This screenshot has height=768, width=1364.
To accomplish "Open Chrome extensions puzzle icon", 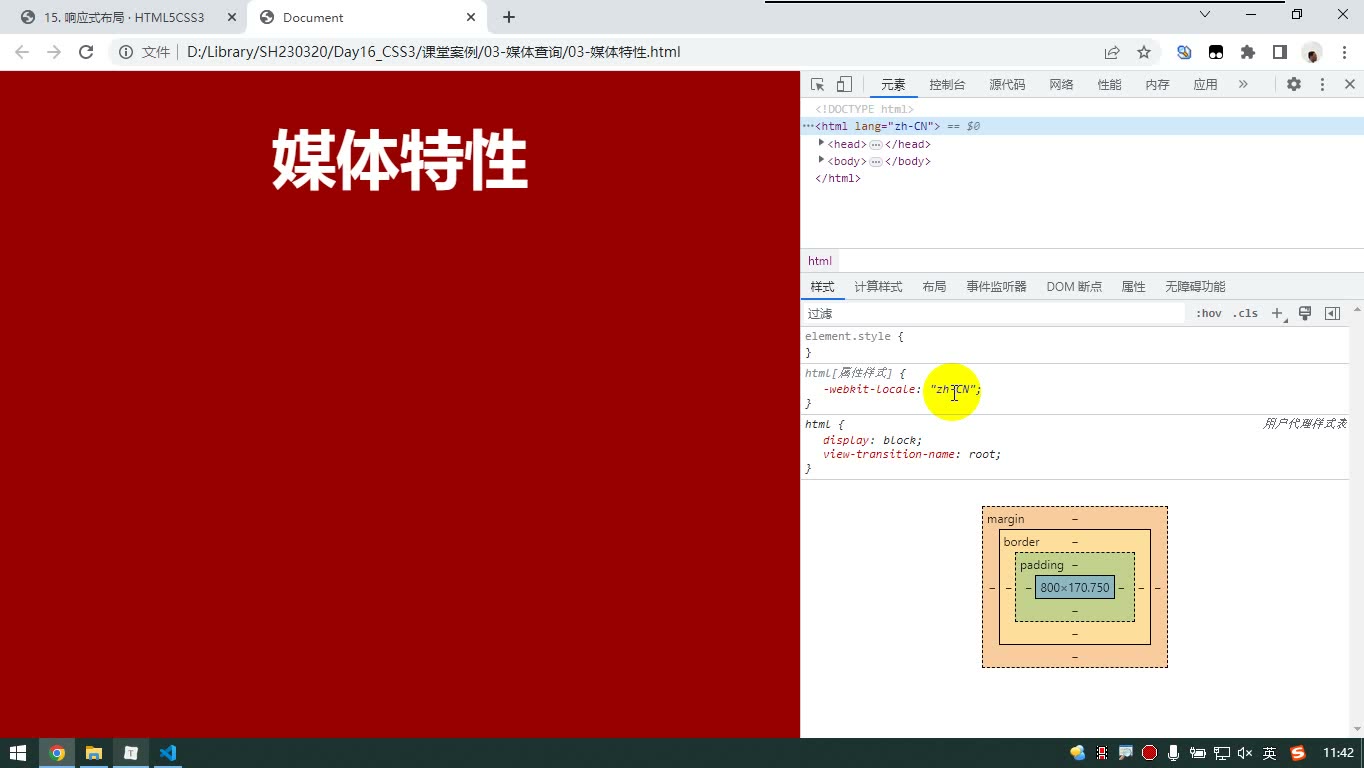I will (1247, 52).
